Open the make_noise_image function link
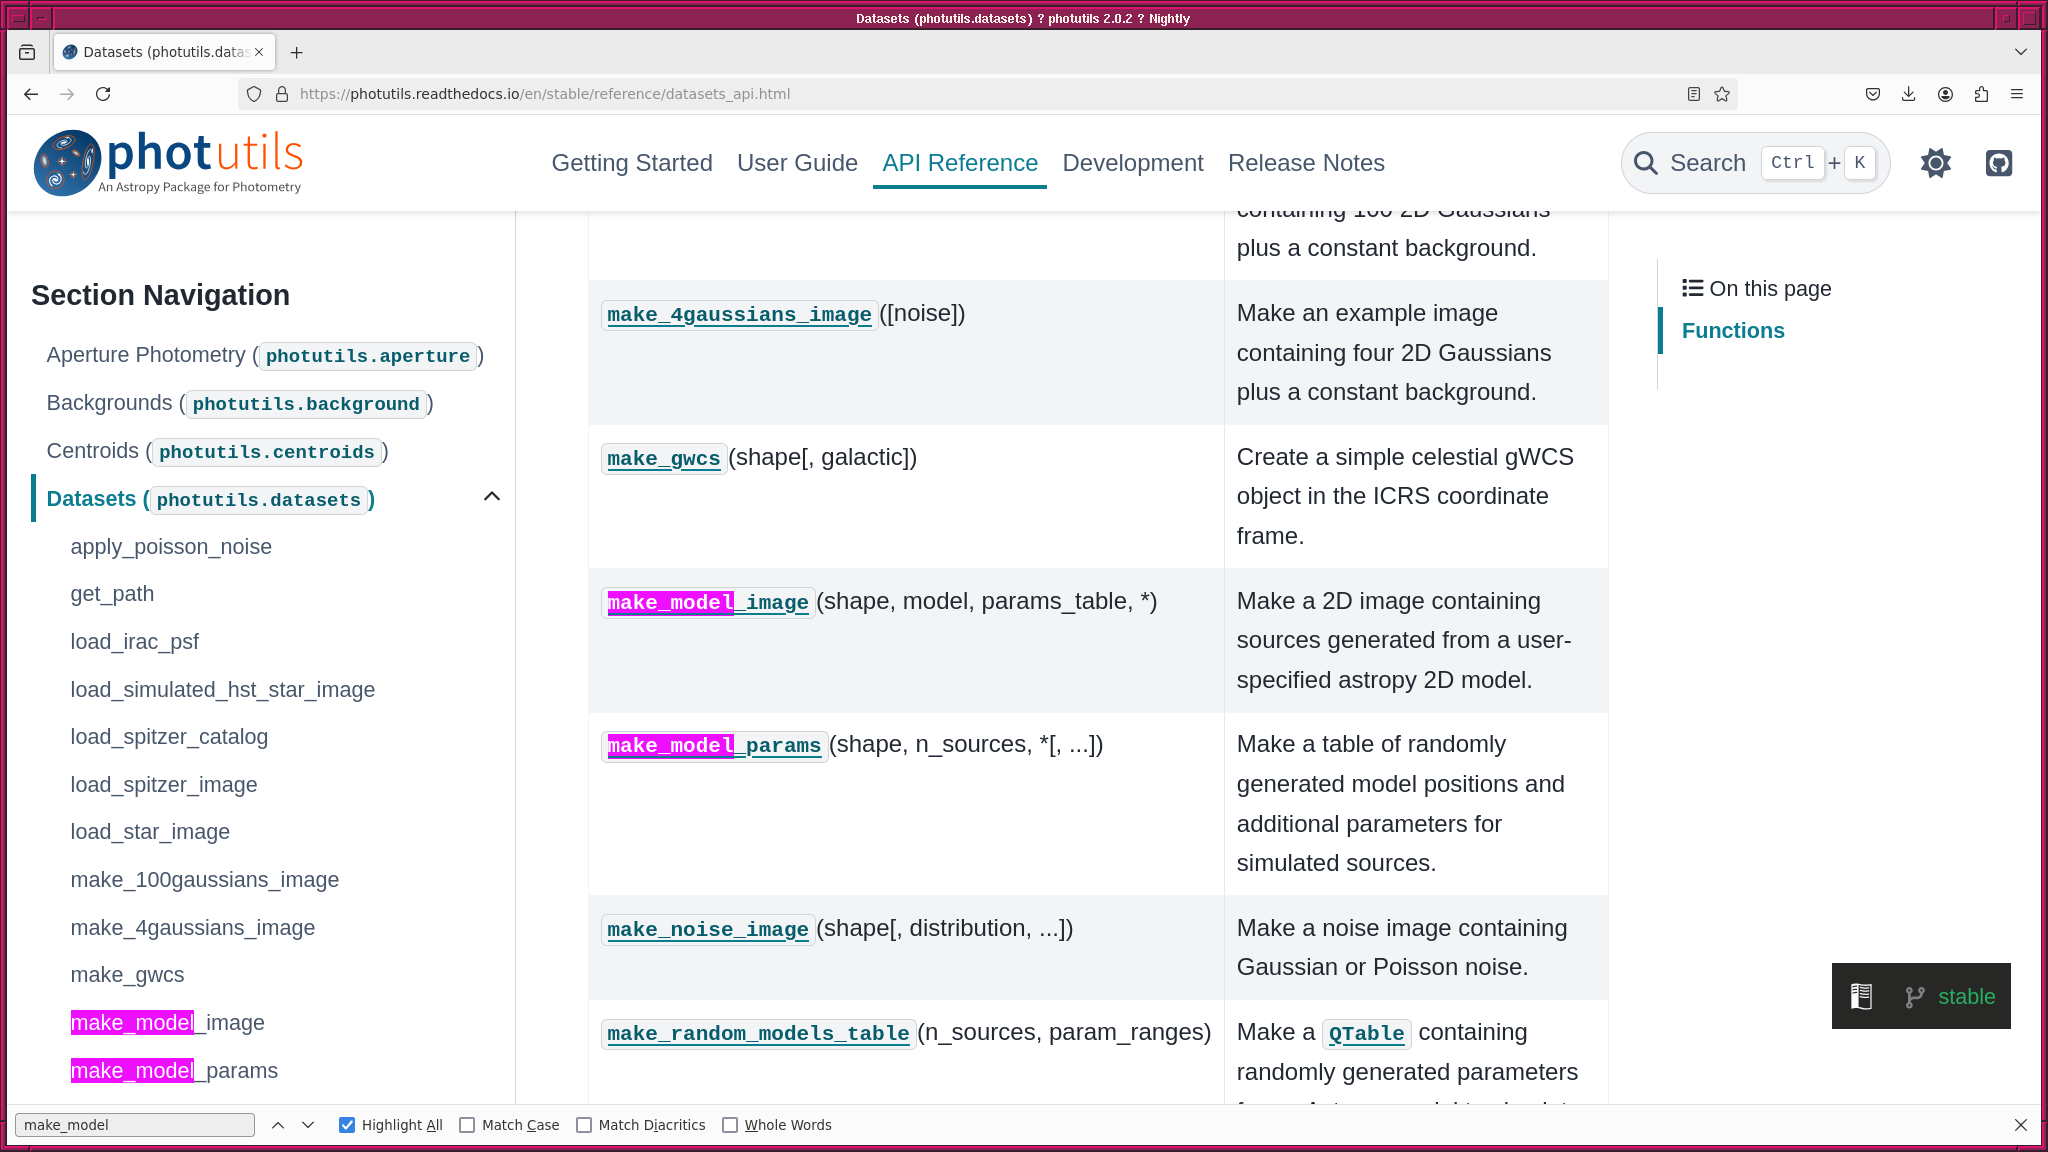The height and width of the screenshot is (1152, 2048). pyautogui.click(x=707, y=930)
